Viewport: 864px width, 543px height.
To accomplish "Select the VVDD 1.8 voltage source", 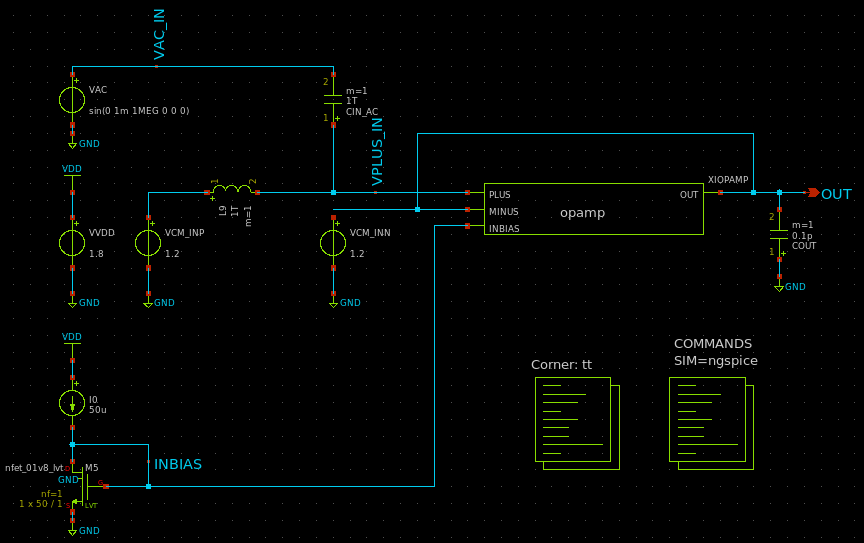I will click(x=72, y=243).
